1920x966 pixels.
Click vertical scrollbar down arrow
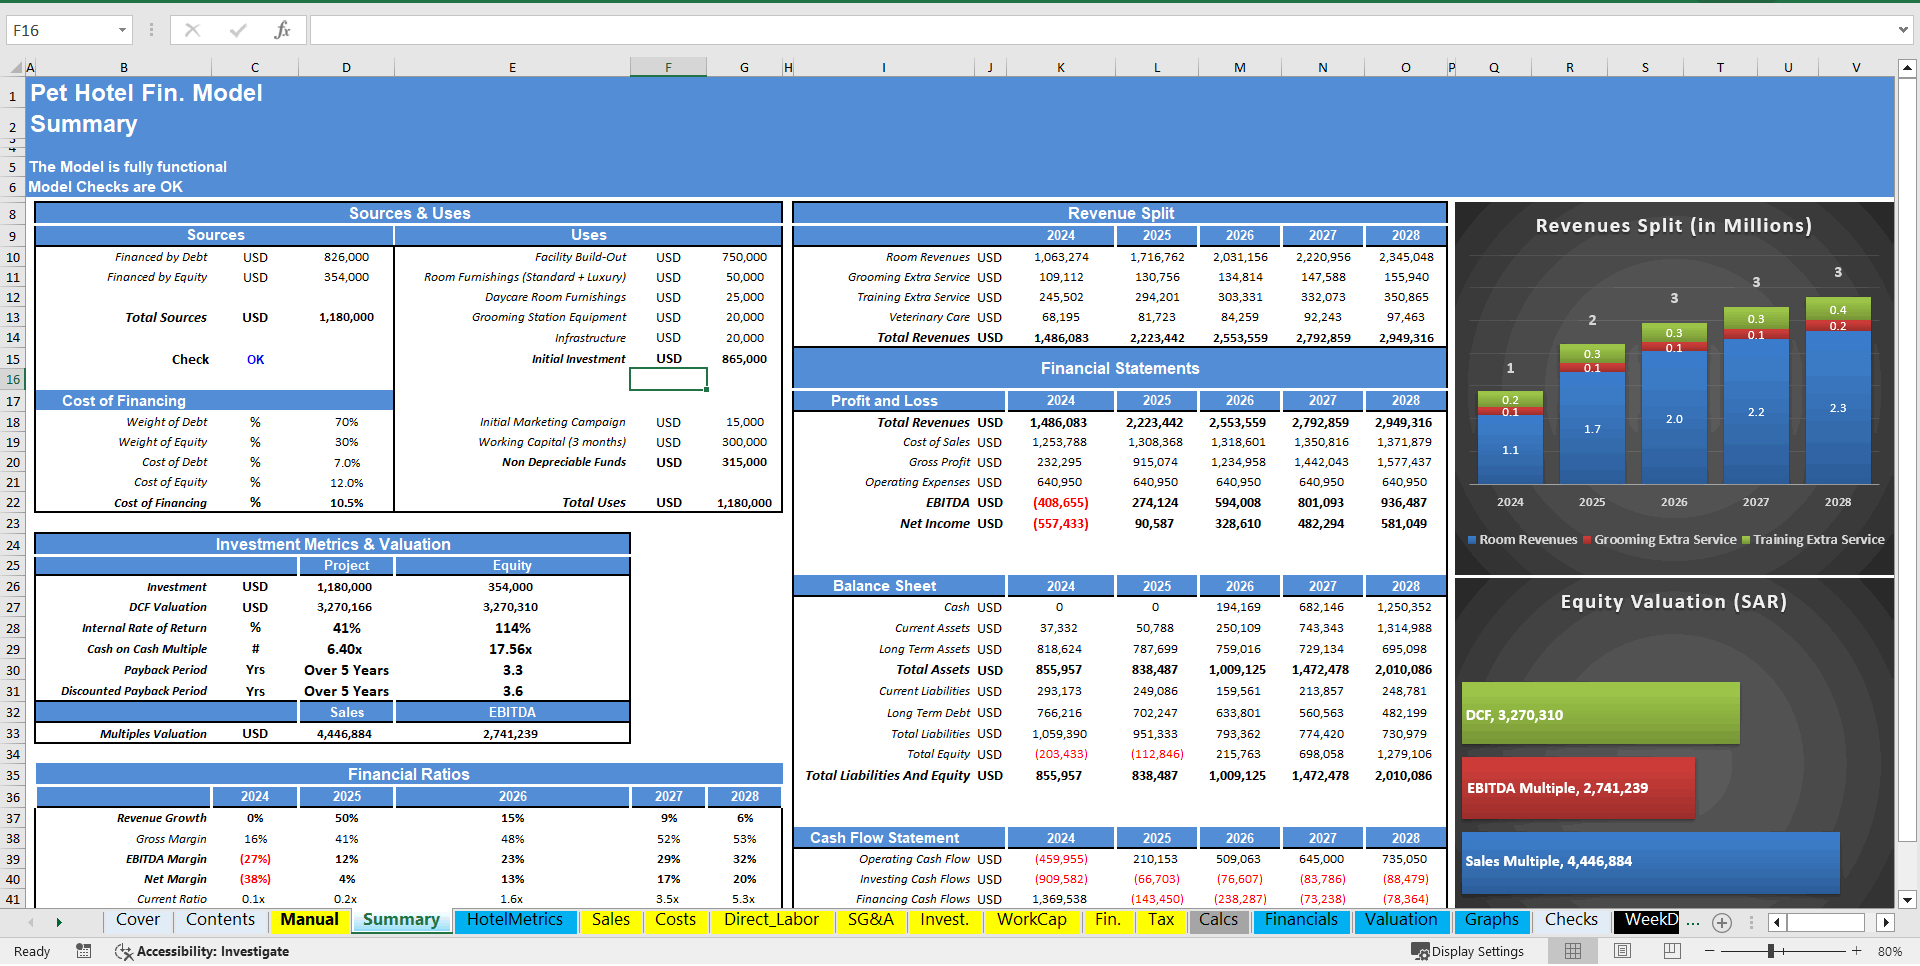click(x=1907, y=899)
